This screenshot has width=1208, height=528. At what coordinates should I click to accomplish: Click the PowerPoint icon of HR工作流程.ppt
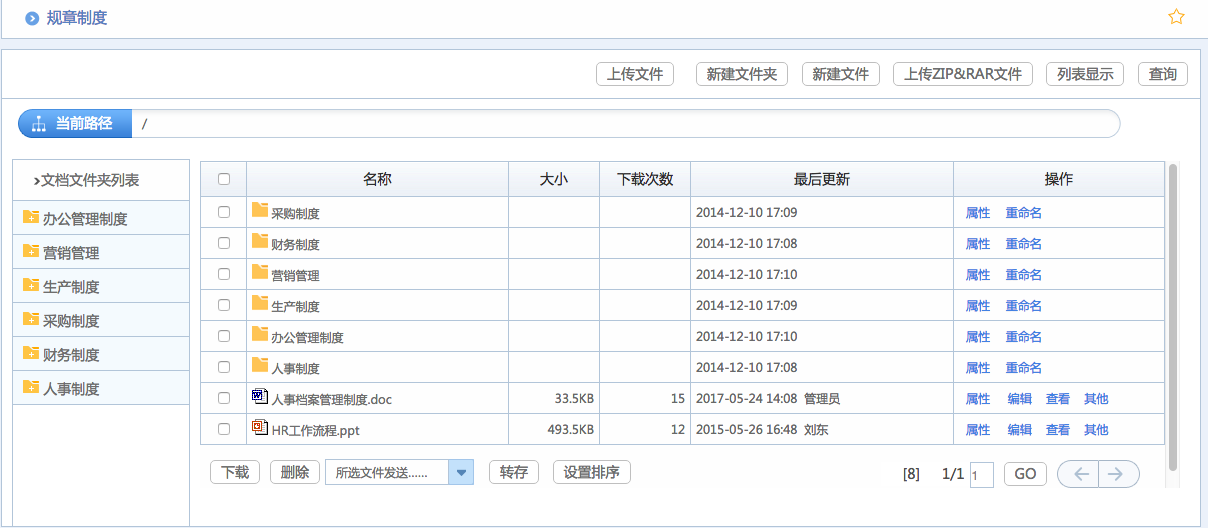pyautogui.click(x=260, y=428)
